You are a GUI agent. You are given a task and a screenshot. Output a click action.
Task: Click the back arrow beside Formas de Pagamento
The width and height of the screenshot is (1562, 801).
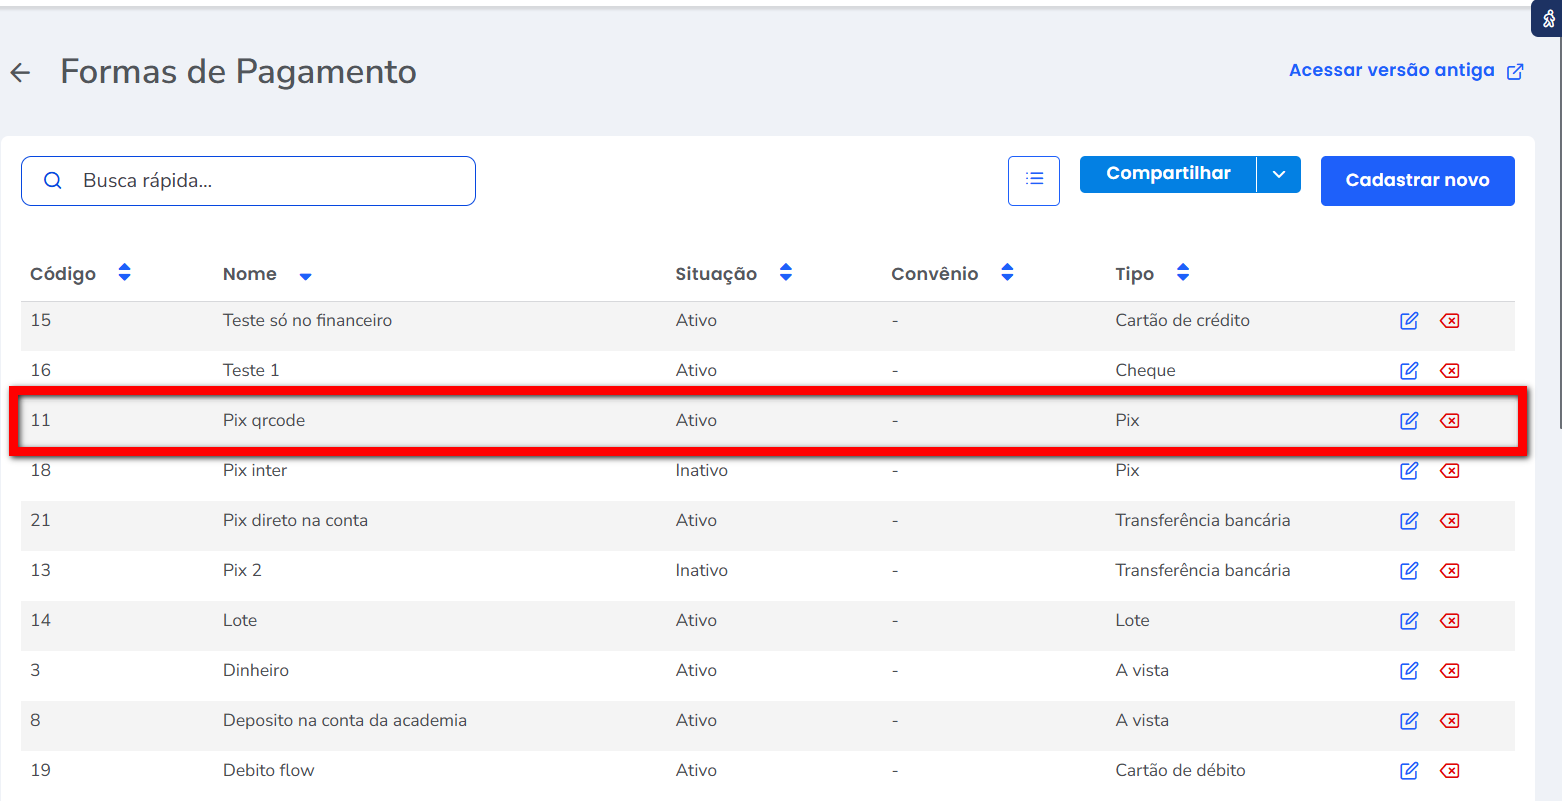coord(20,72)
